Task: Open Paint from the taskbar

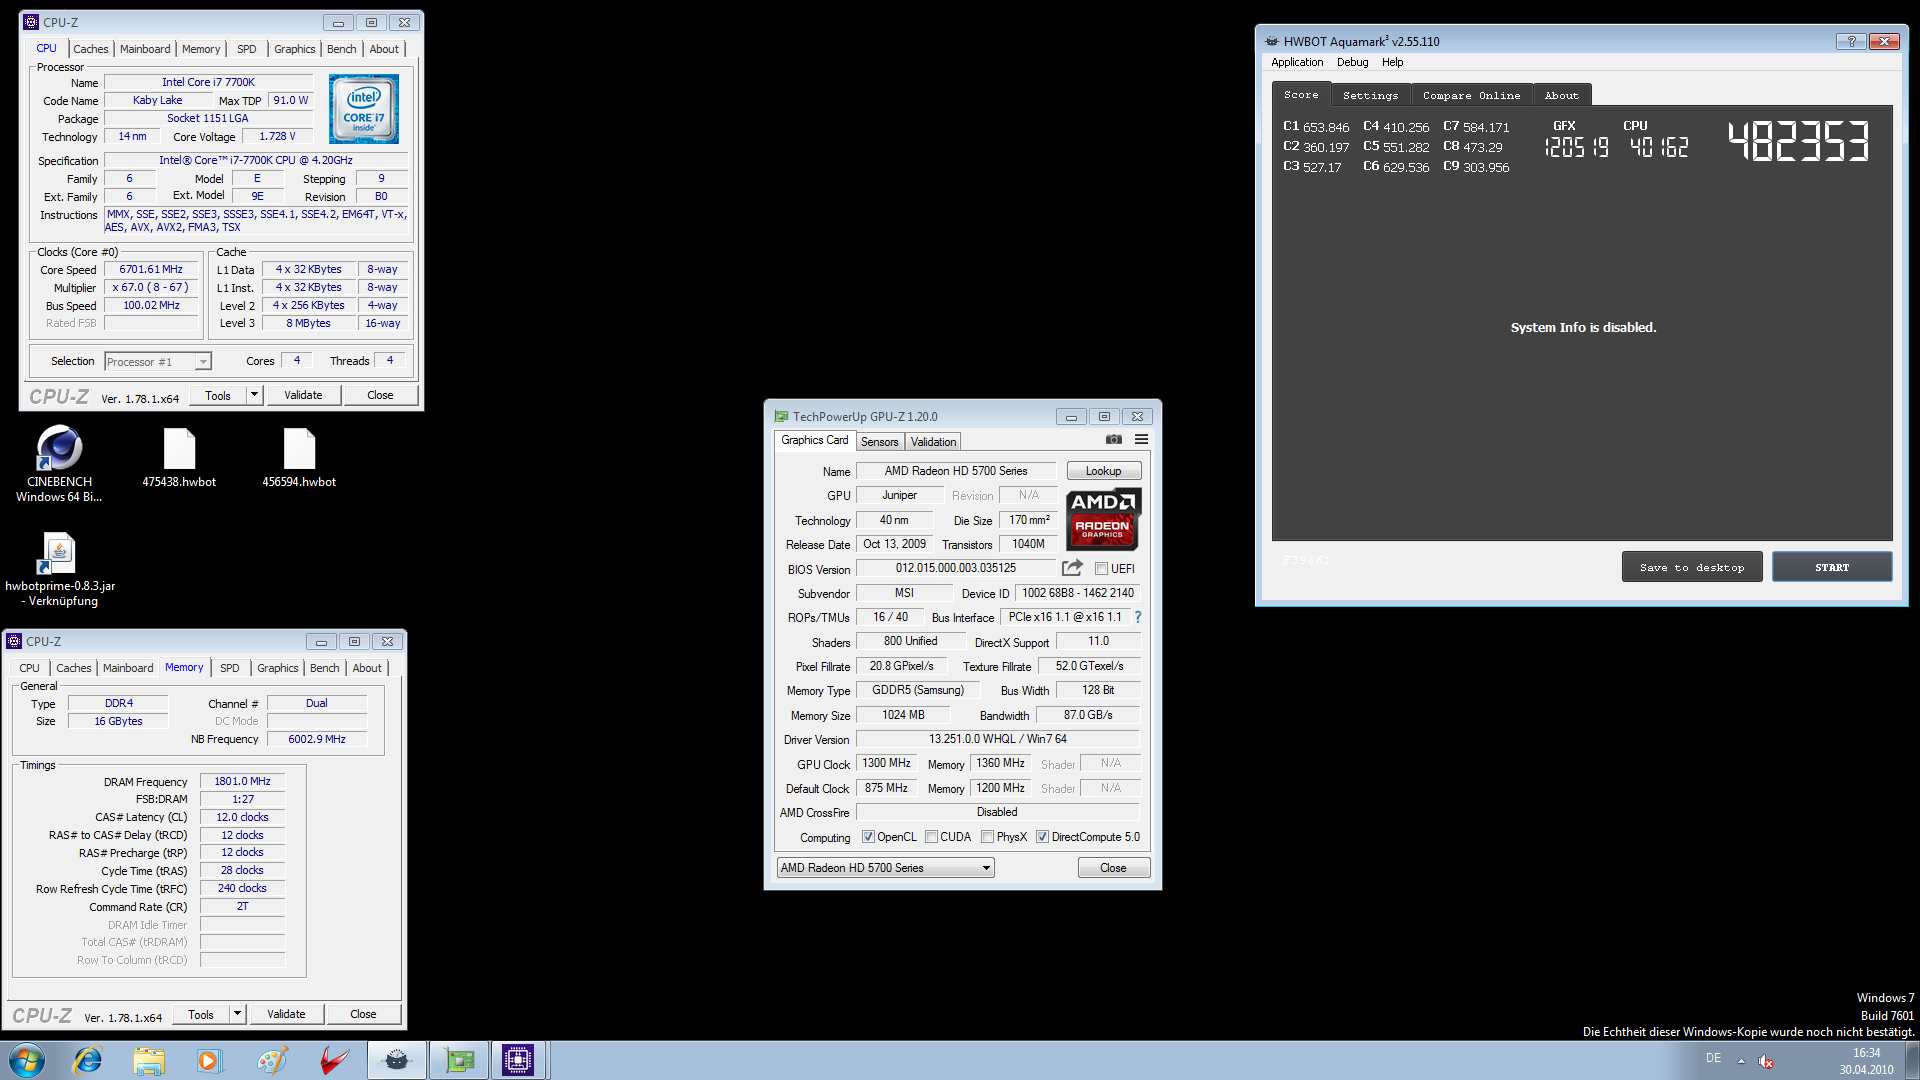Action: pos(271,1060)
